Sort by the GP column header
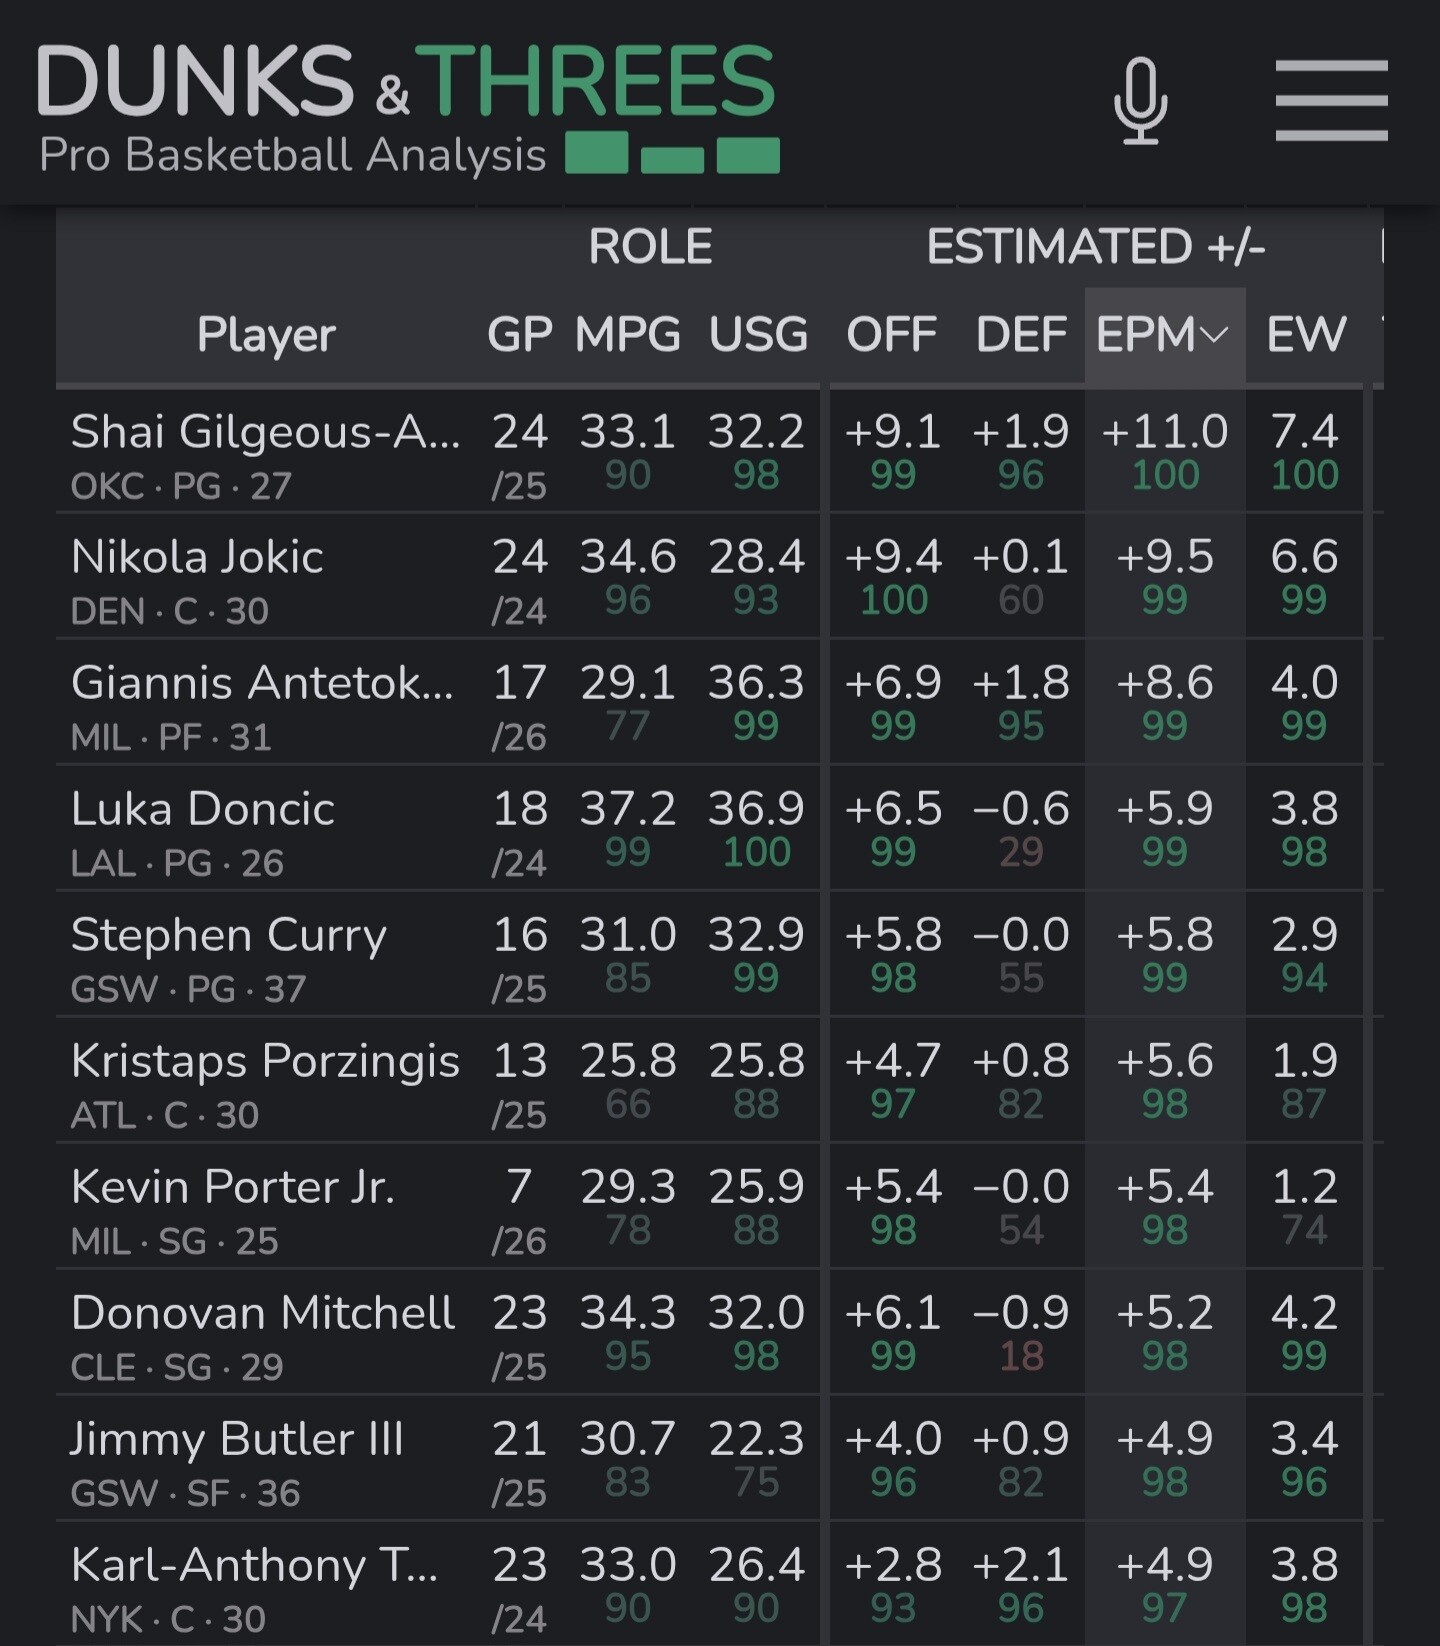 point(519,335)
